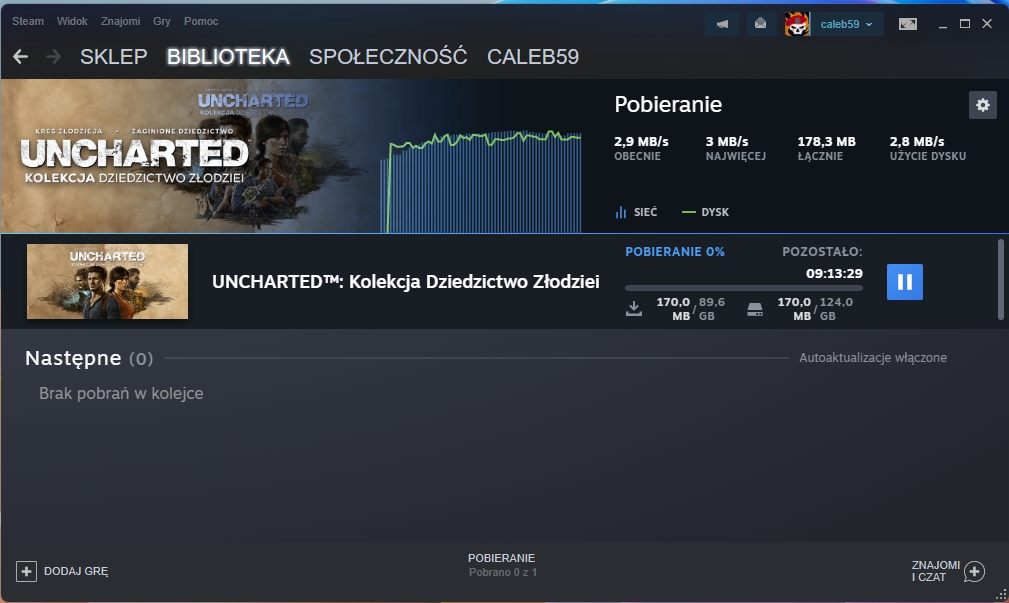Click the plus icon beside DODAJ GRĘ
This screenshot has width=1009, height=603.
26,571
